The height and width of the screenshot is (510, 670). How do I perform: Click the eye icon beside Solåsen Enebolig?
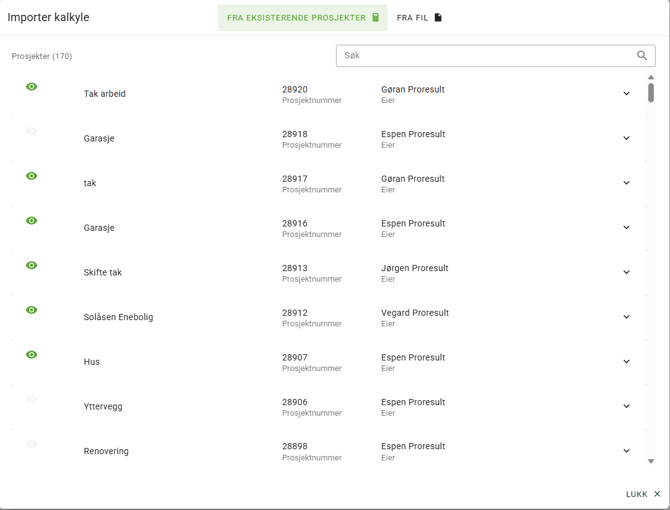click(x=32, y=310)
